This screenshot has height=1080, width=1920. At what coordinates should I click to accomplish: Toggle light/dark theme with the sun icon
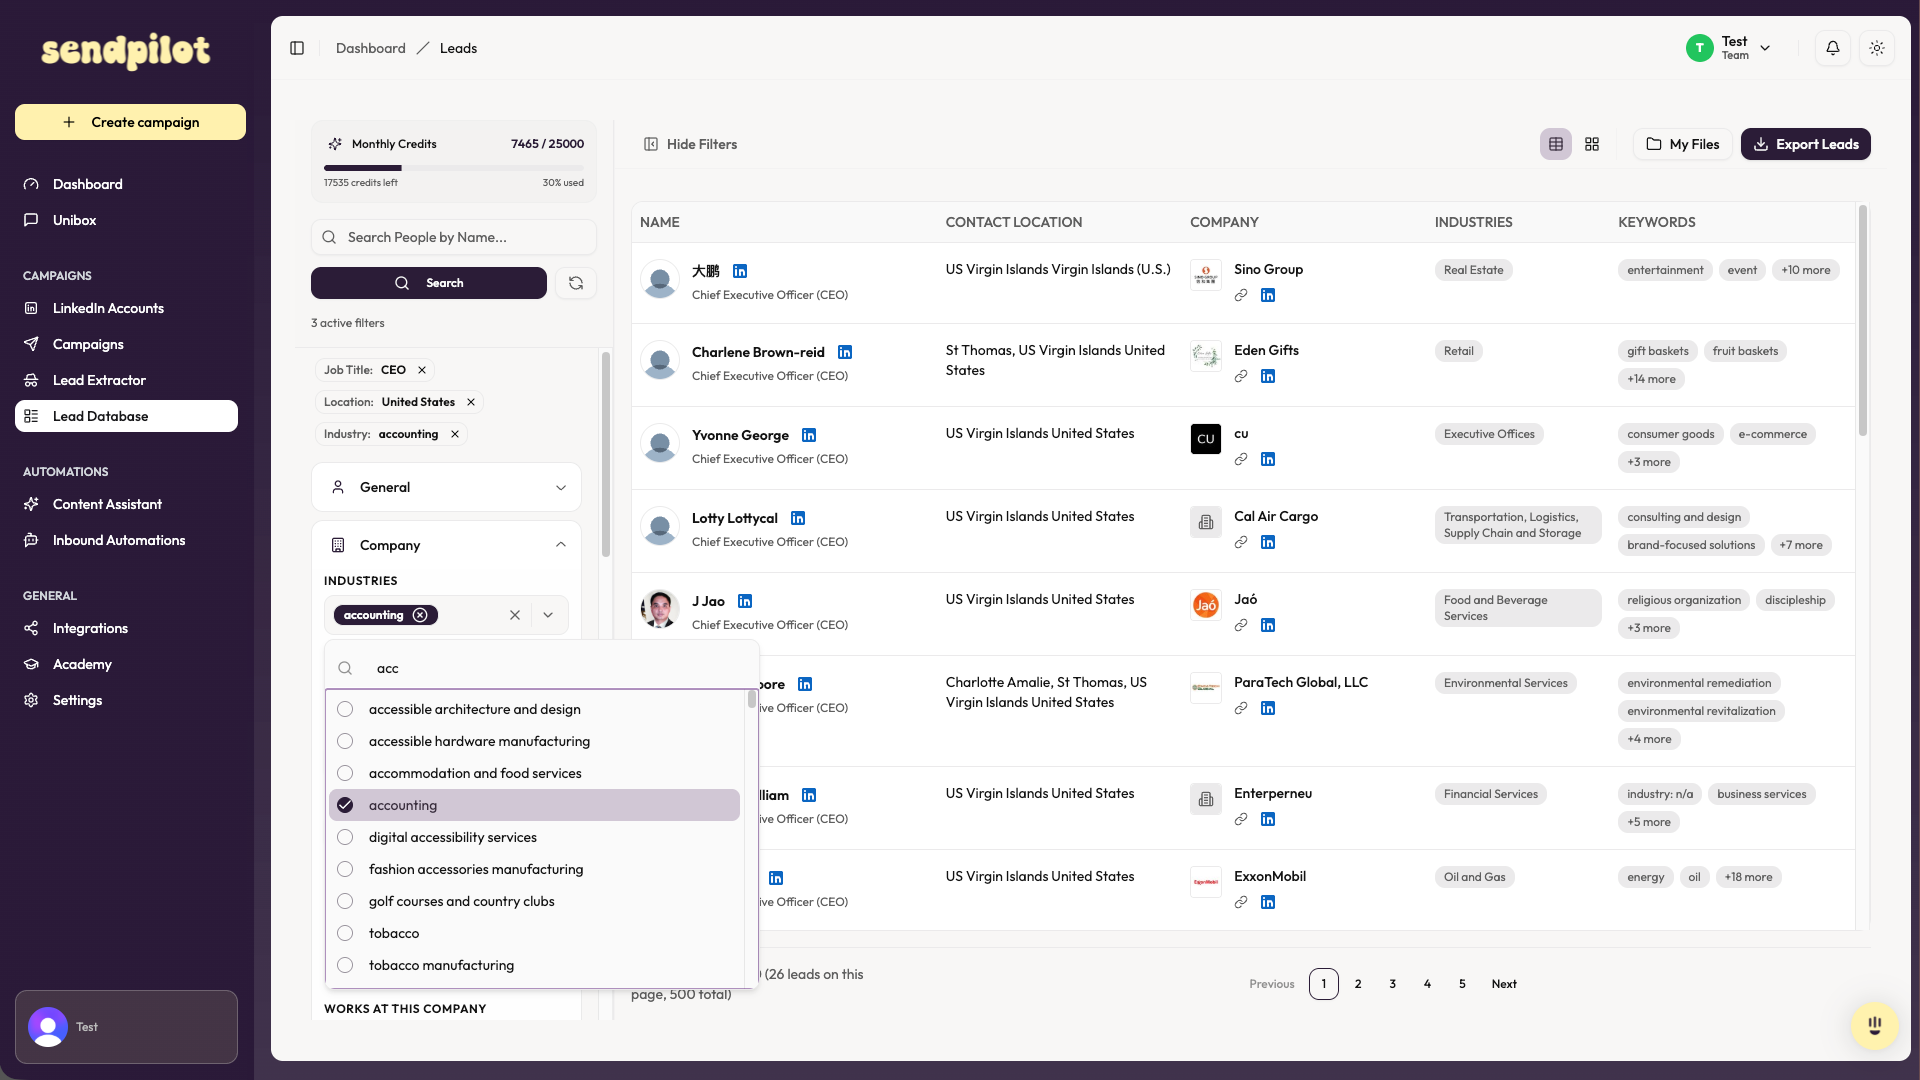pyautogui.click(x=1876, y=48)
